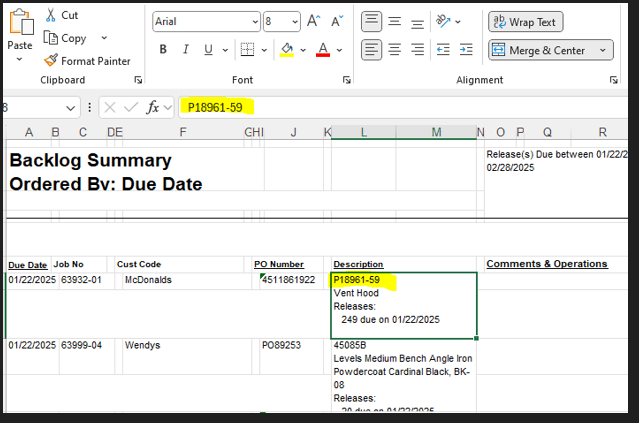
Task: Open the Paste options dropdown arrow
Action: pyautogui.click(x=19, y=59)
